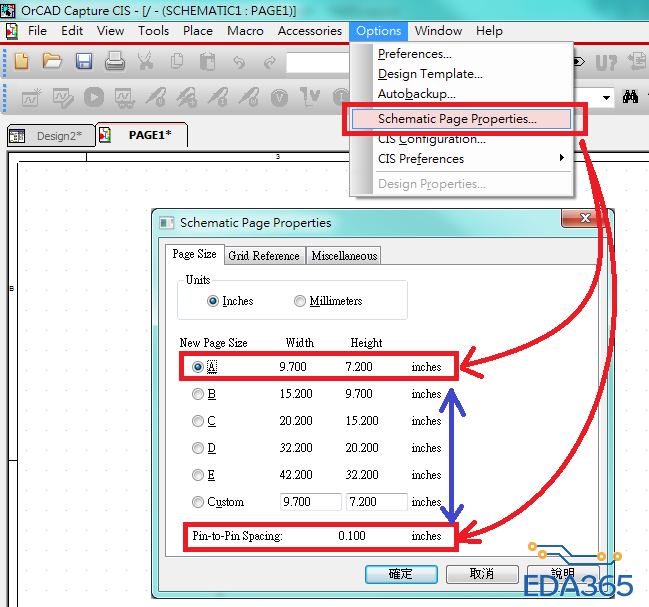Open the Window menu
This screenshot has height=607, width=649.
point(438,31)
